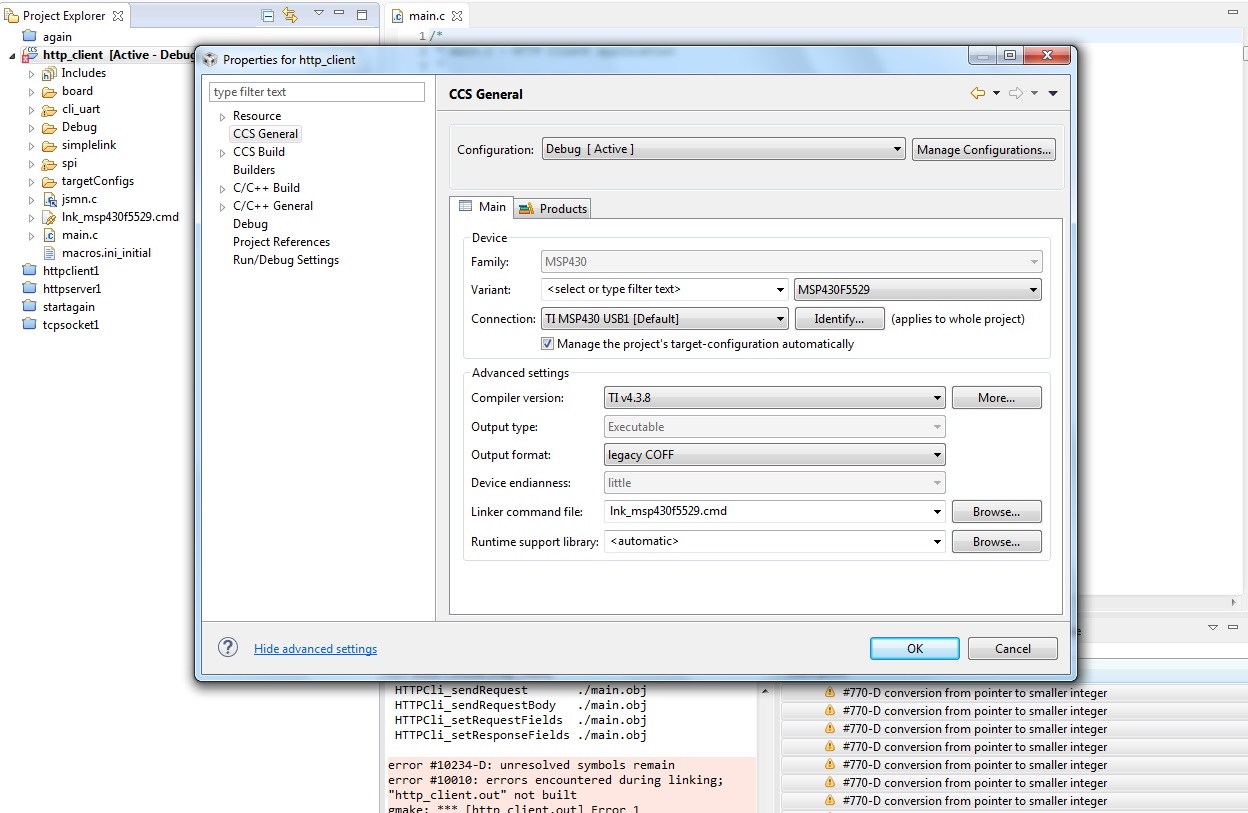1248x813 pixels.
Task: Go back with yellow arrow in Properties dialog
Action: [978, 93]
